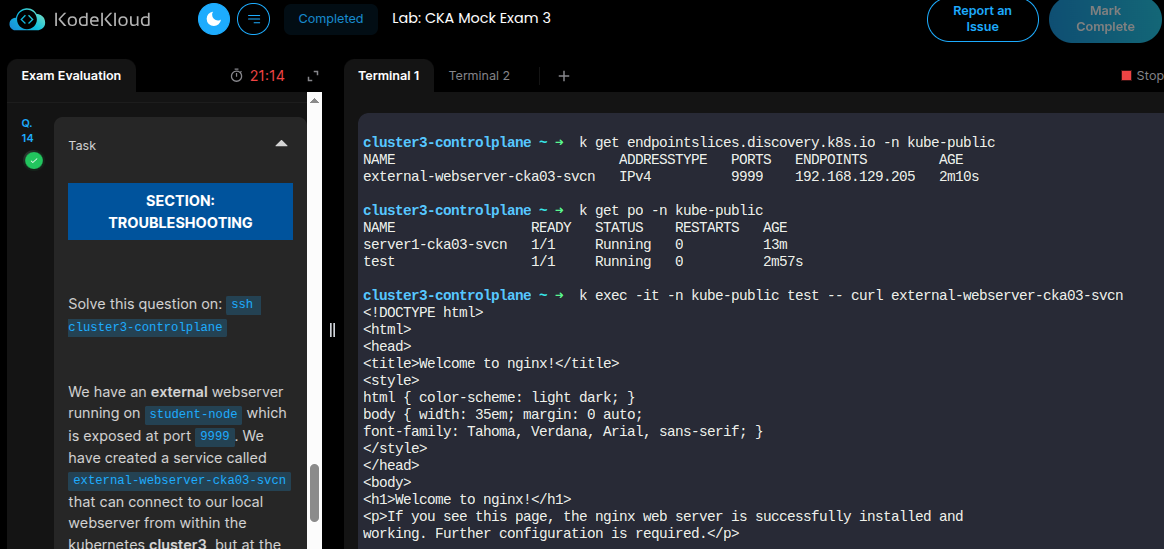This screenshot has height=549, width=1164.
Task: Click Mark Complete button
Action: 1105,19
